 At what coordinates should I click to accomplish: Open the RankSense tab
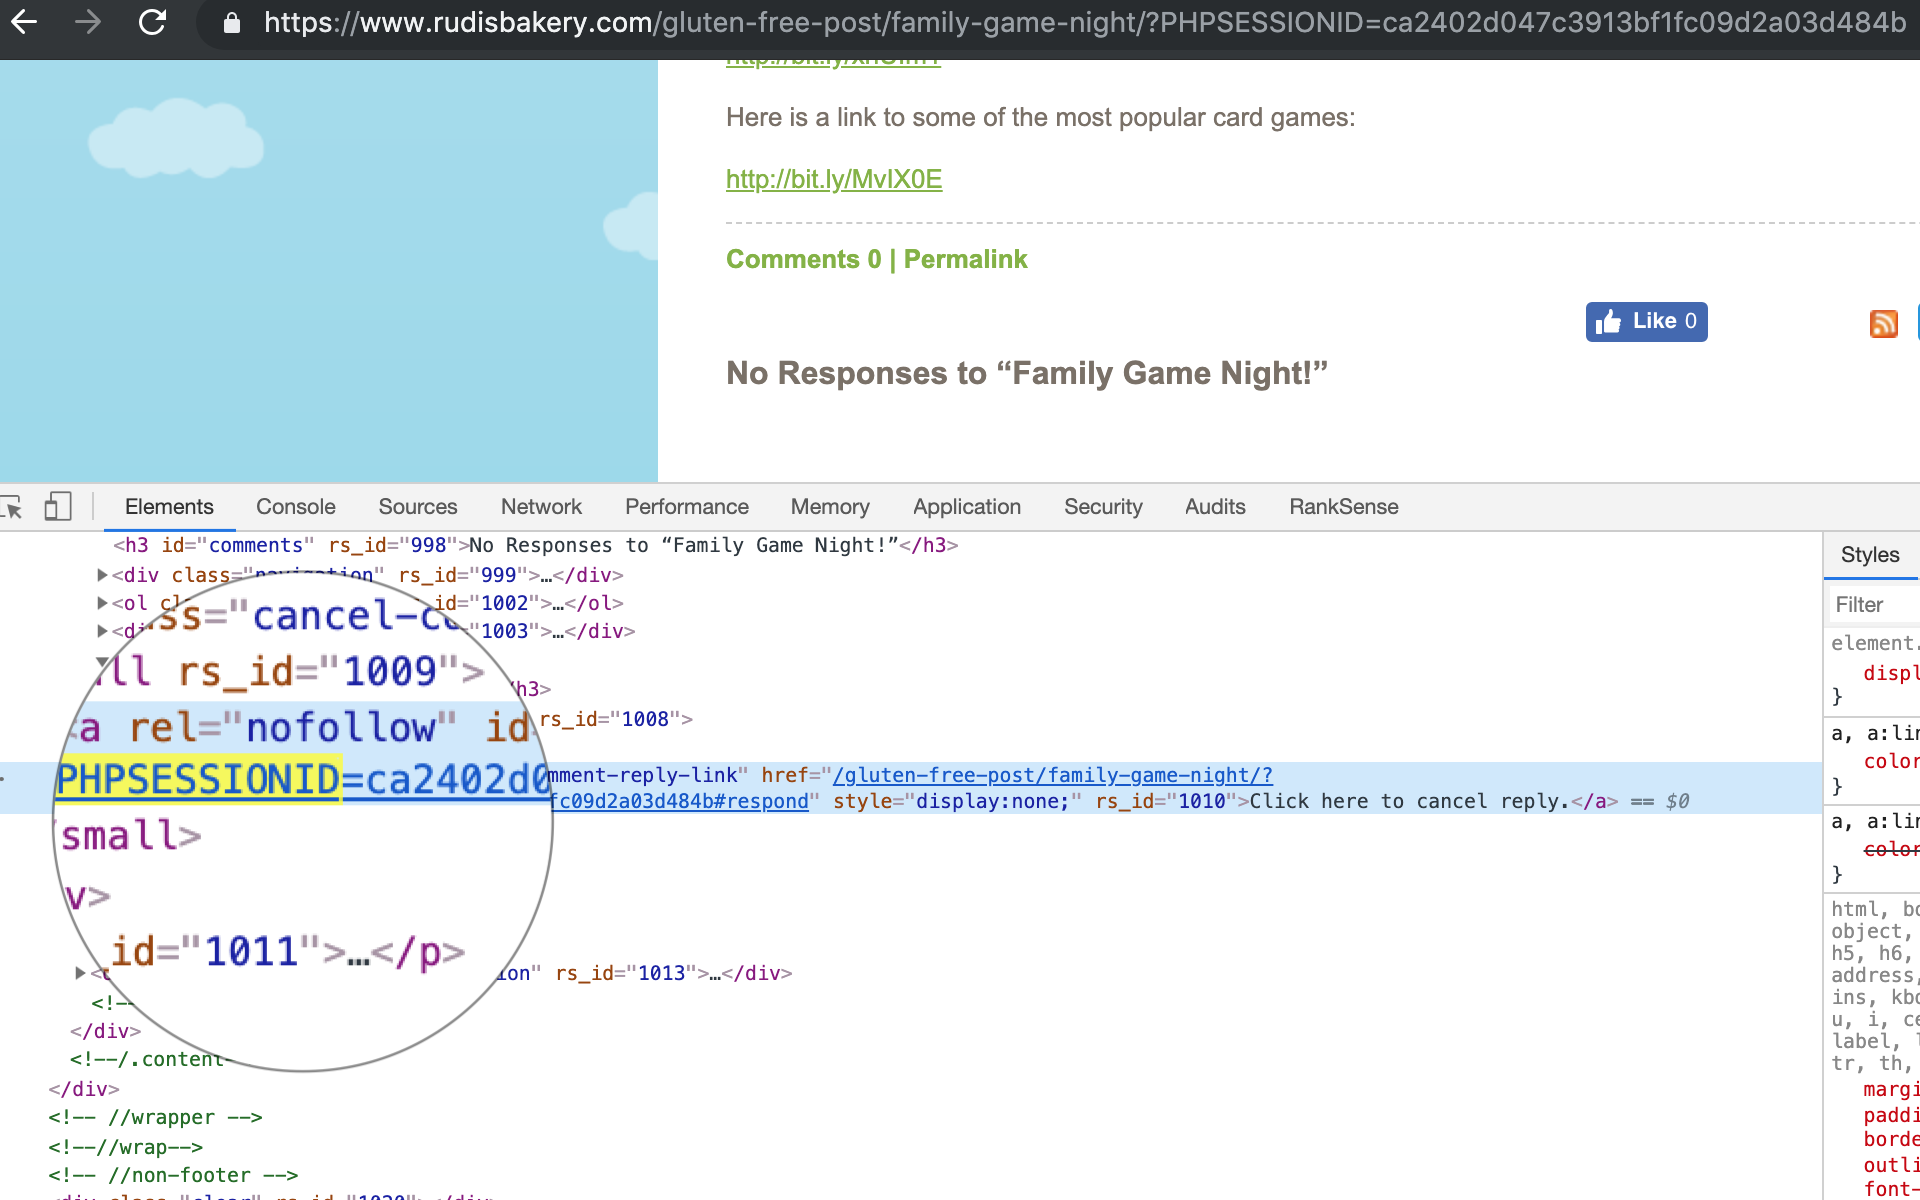point(1343,507)
